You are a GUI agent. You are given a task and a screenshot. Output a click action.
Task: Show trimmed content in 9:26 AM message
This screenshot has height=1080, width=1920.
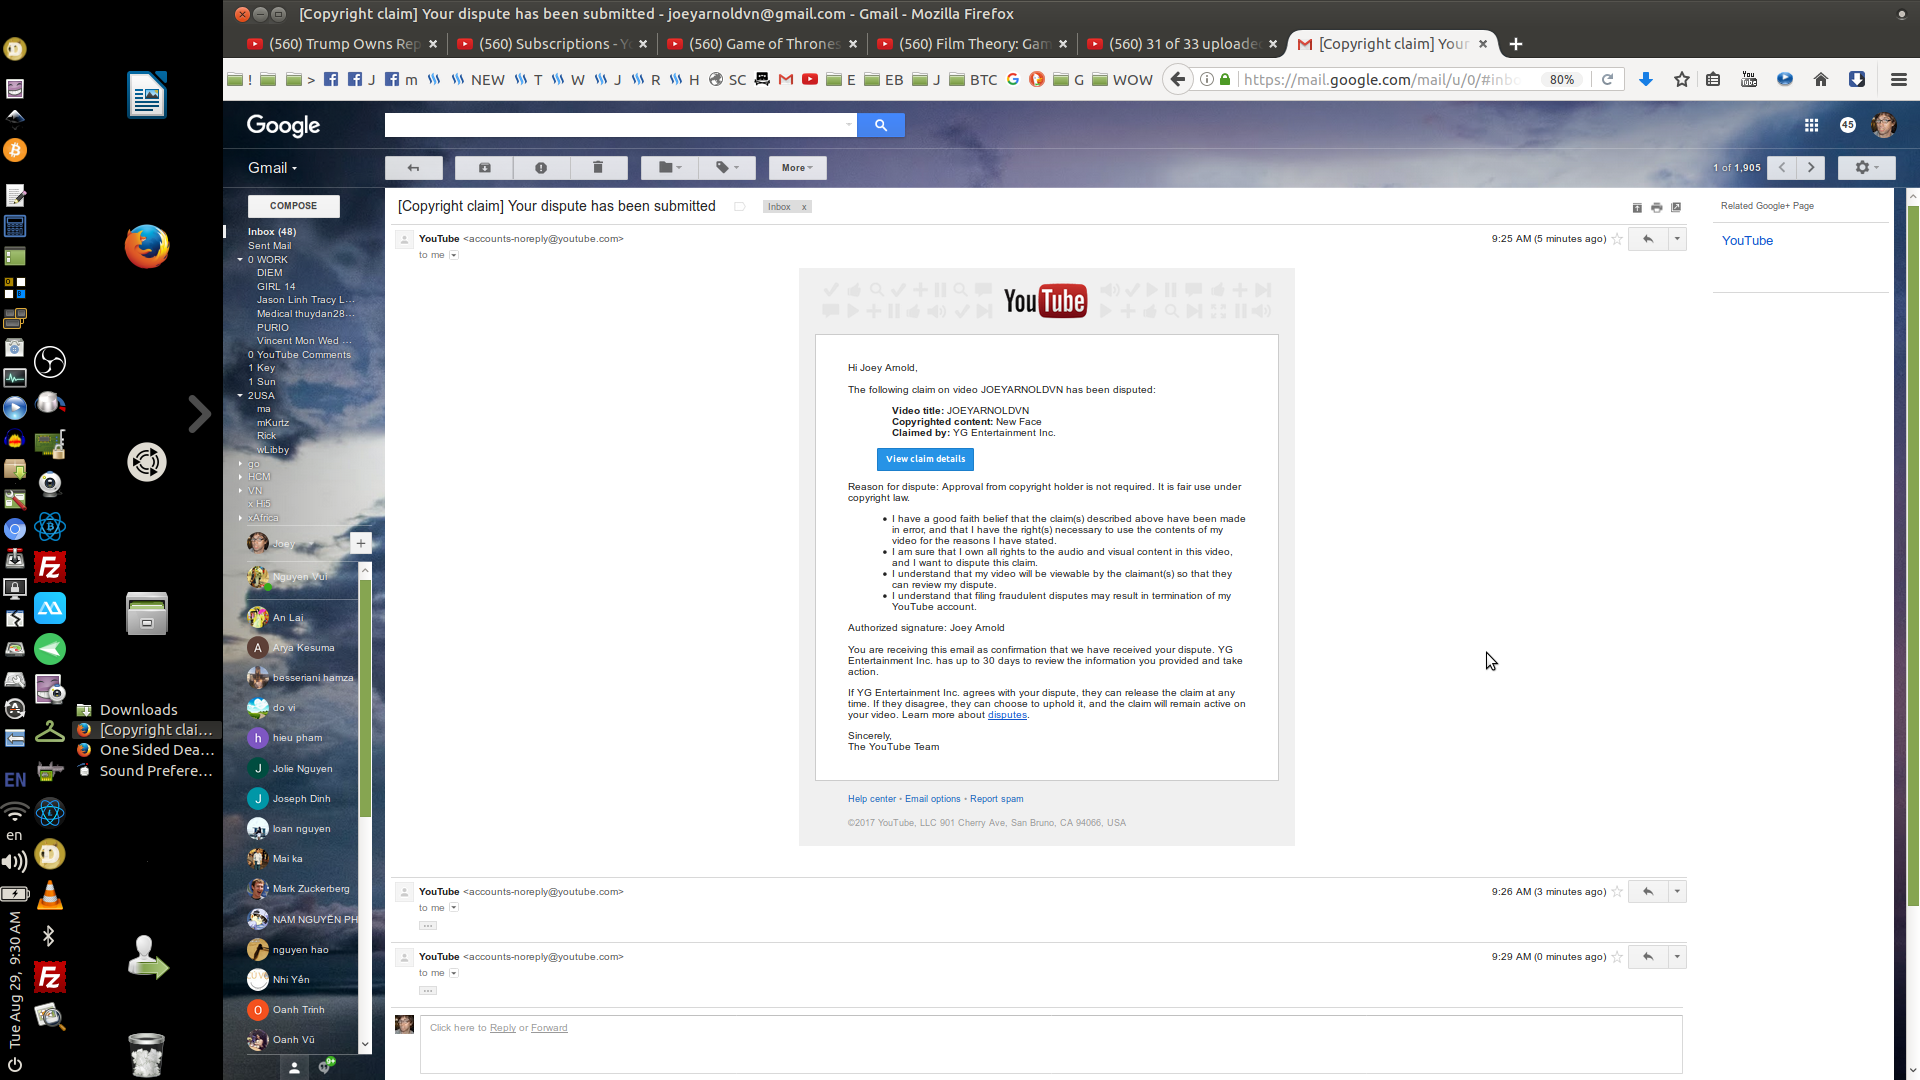(x=428, y=926)
